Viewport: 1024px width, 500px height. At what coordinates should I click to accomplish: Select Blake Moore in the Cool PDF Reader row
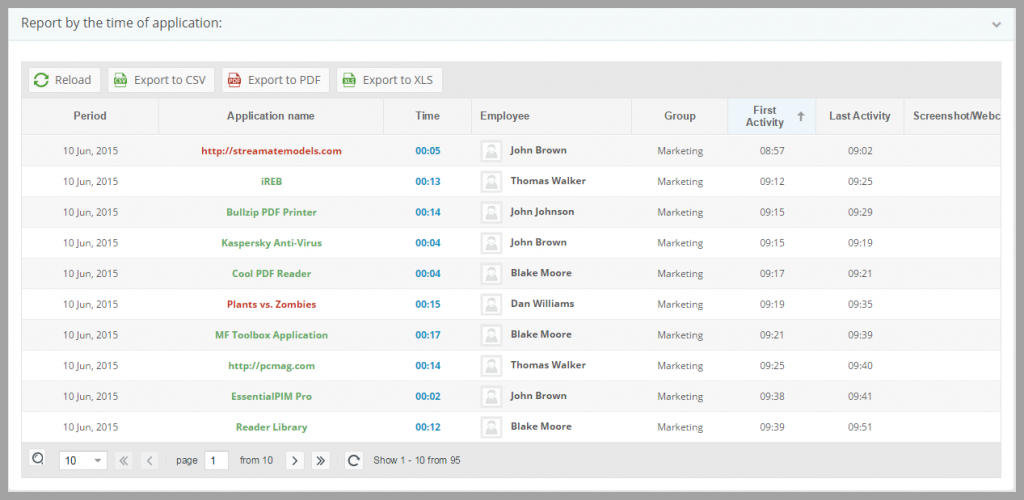pos(541,273)
